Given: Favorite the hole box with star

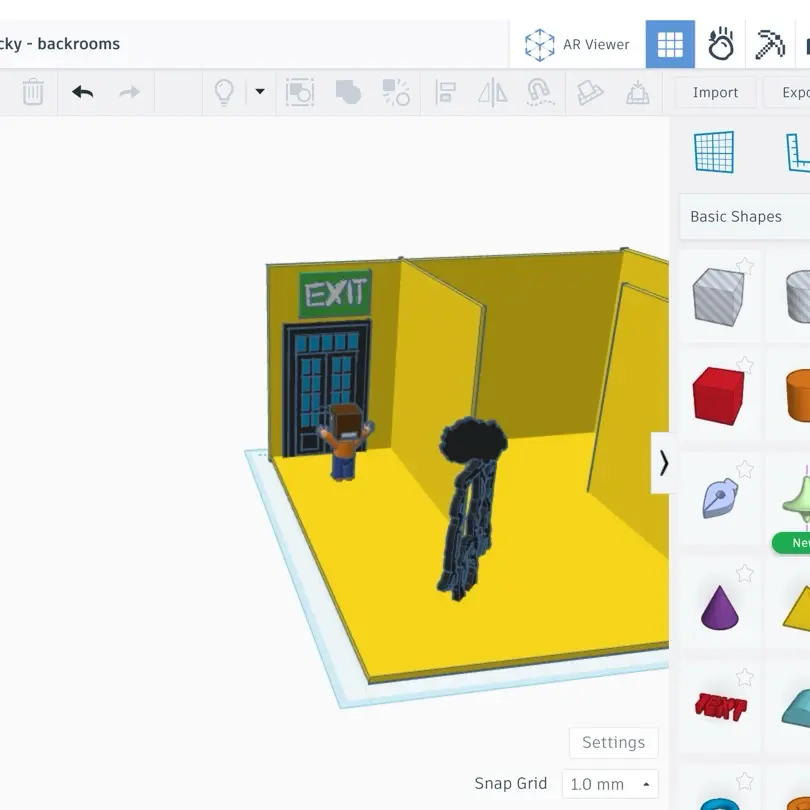Looking at the screenshot, I should 744,266.
